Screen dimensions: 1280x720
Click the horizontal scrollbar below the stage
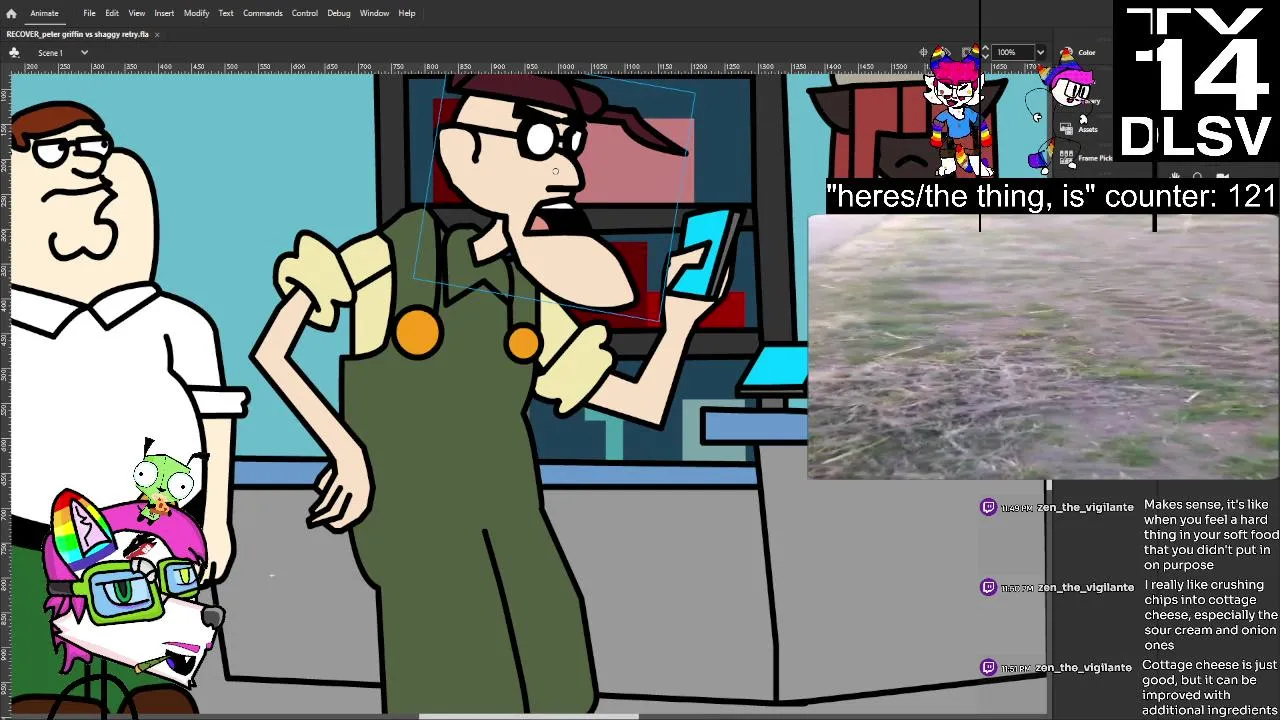528,716
